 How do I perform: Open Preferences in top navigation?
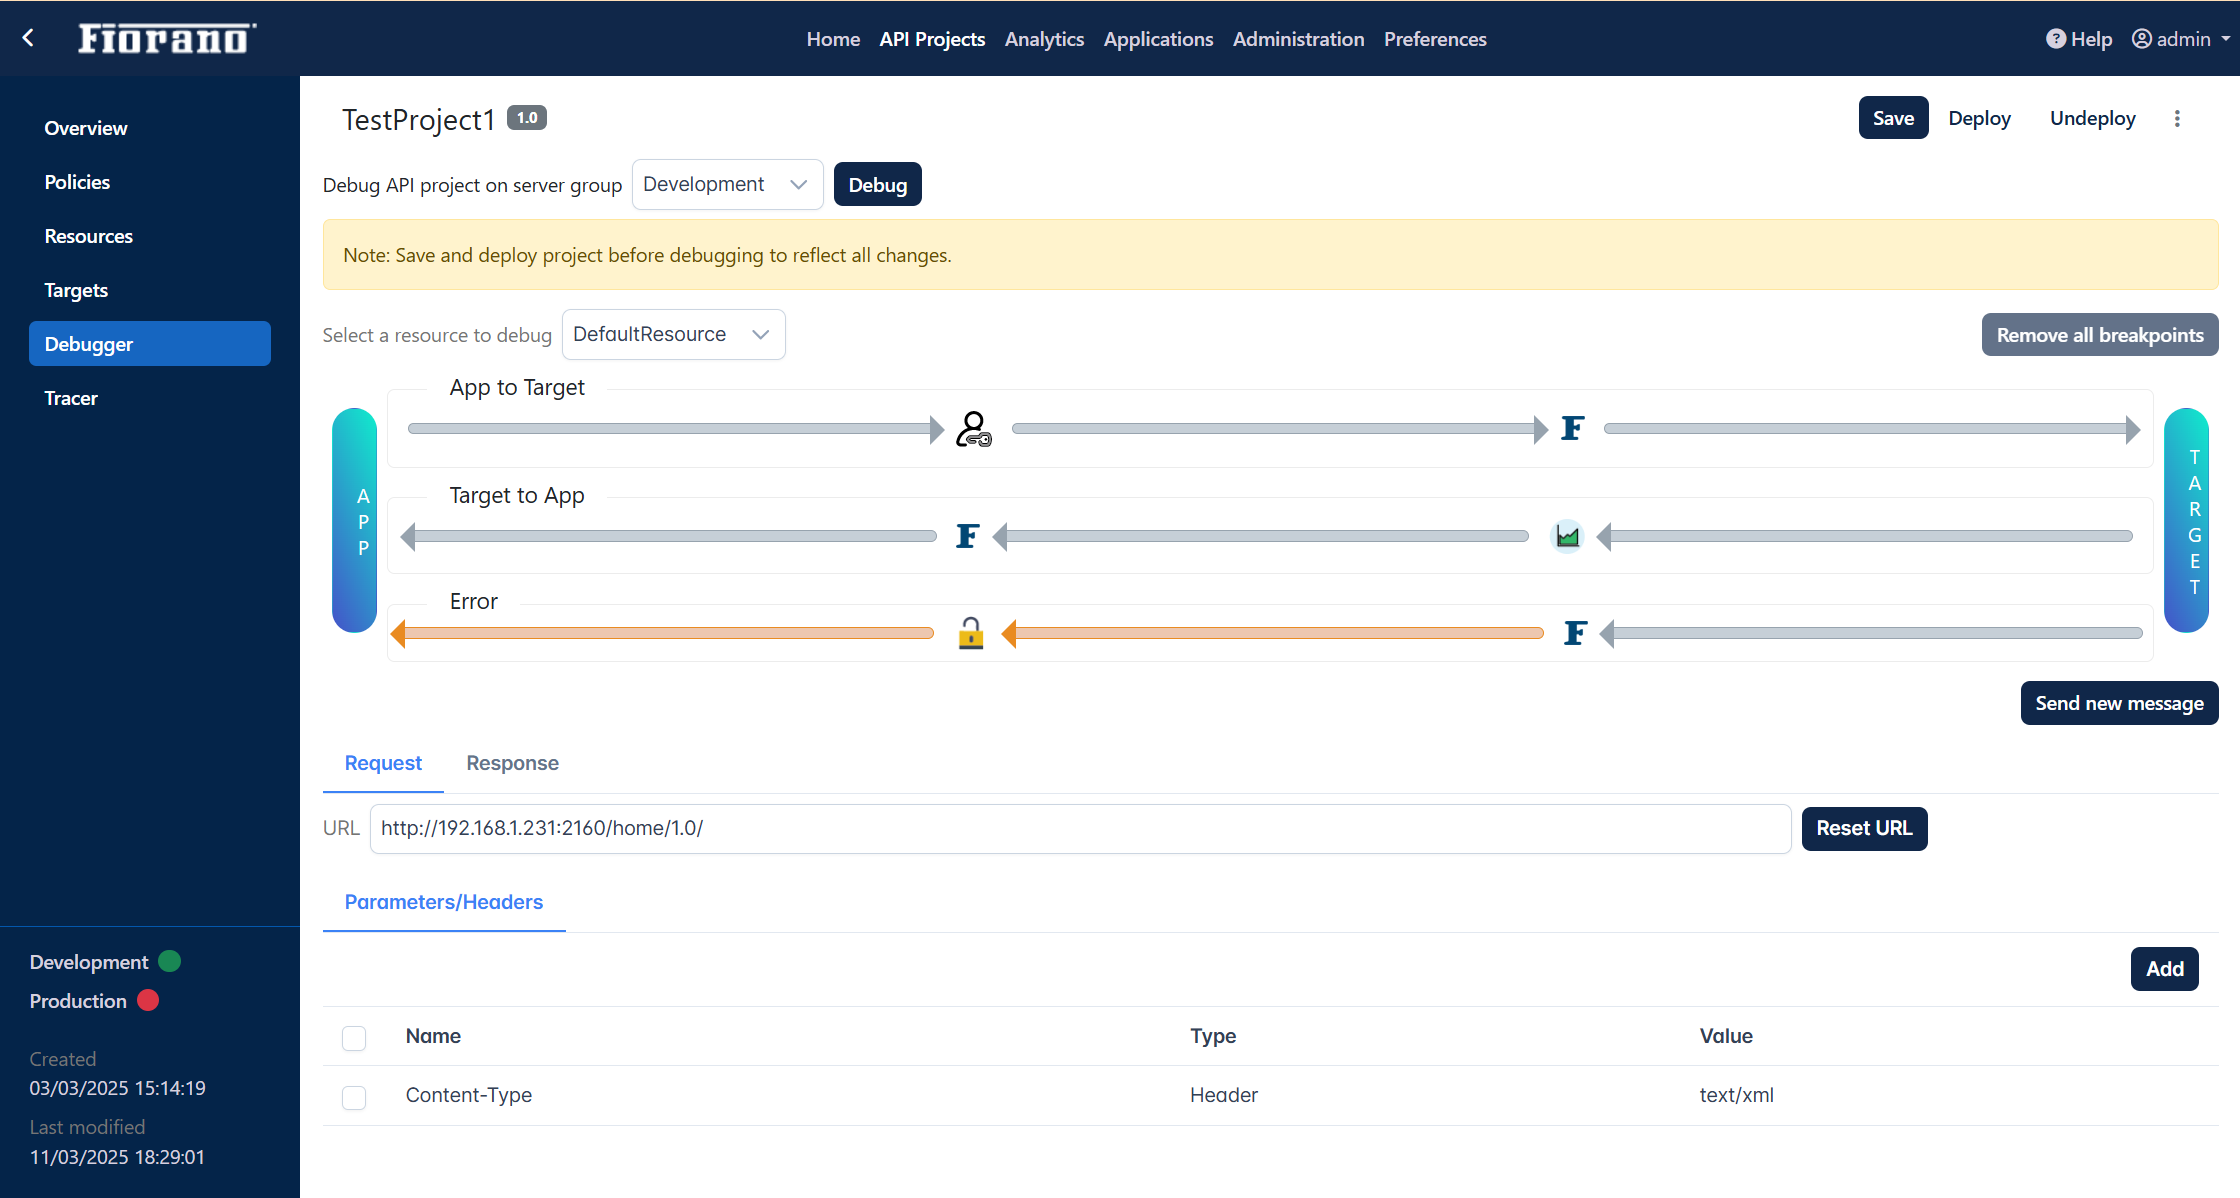coord(1435,39)
